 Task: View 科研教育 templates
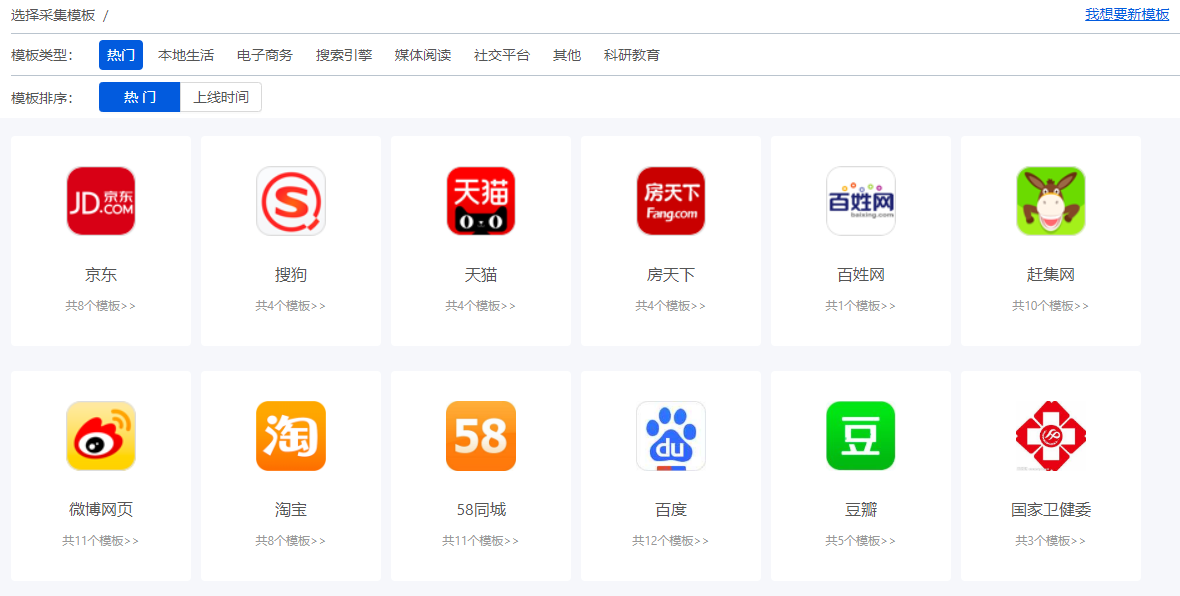632,55
